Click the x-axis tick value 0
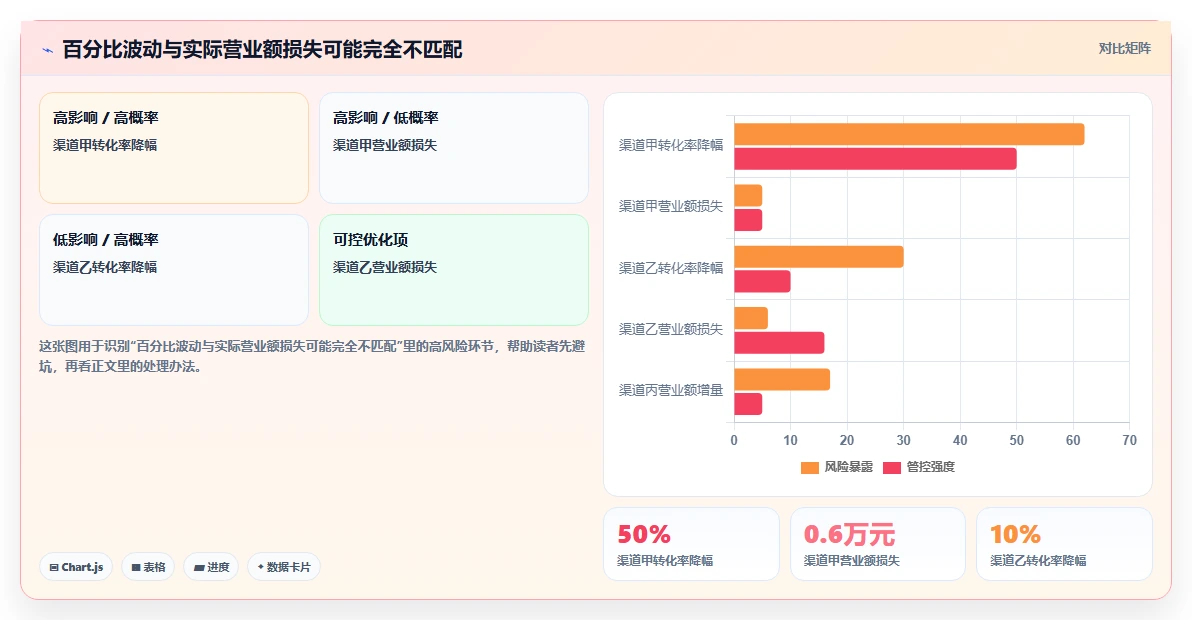The height and width of the screenshot is (620, 1192). point(734,441)
